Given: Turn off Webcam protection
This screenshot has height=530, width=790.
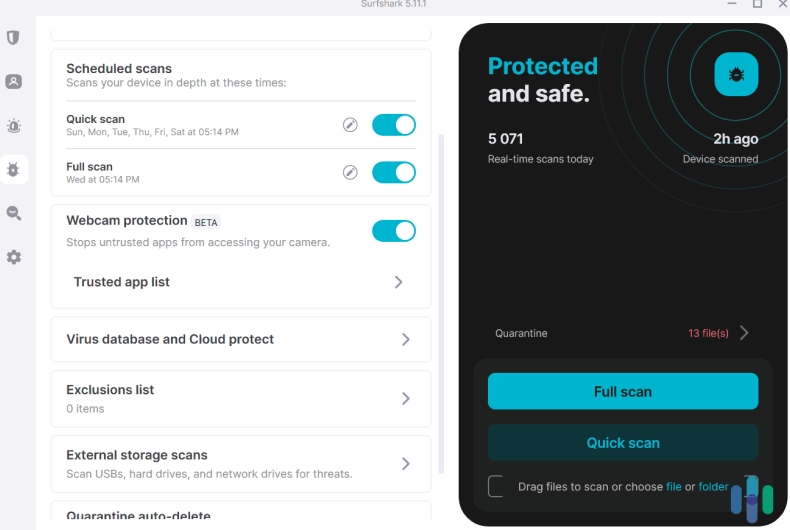Looking at the screenshot, I should pos(393,231).
